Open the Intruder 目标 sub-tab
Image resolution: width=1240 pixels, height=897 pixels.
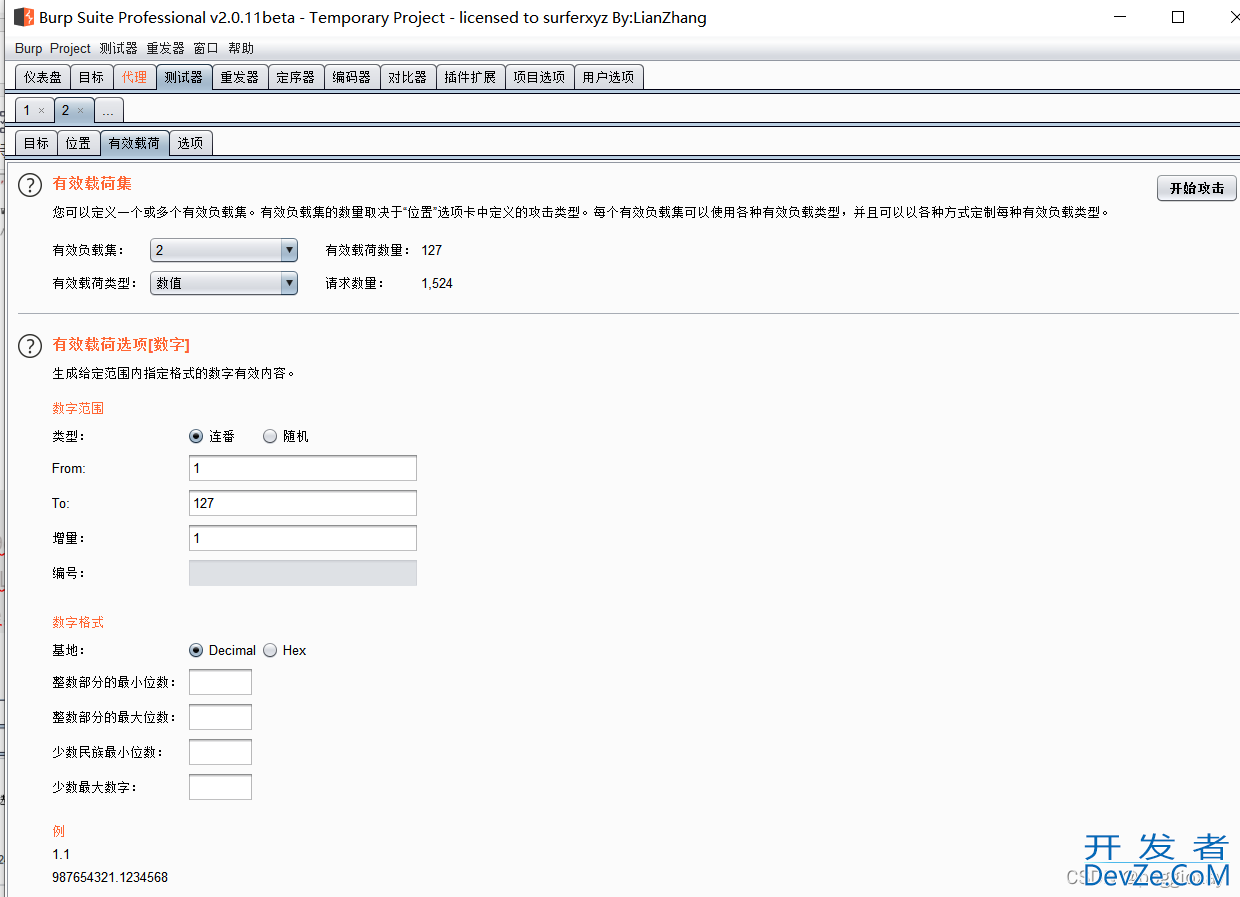pos(36,143)
